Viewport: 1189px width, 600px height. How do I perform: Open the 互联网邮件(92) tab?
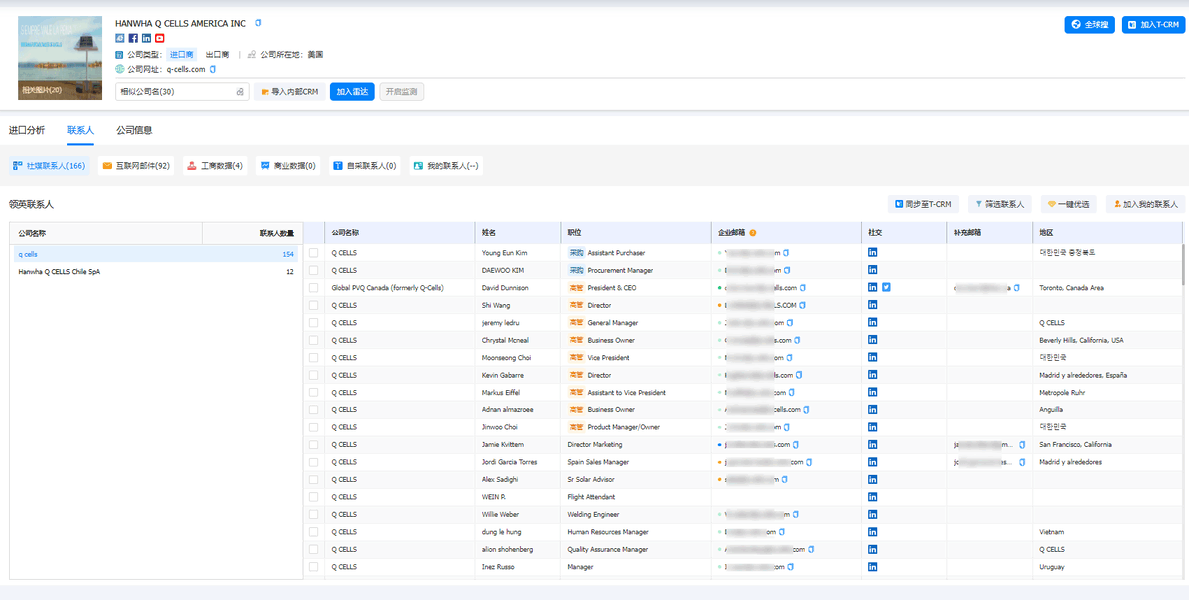pyautogui.click(x=136, y=166)
